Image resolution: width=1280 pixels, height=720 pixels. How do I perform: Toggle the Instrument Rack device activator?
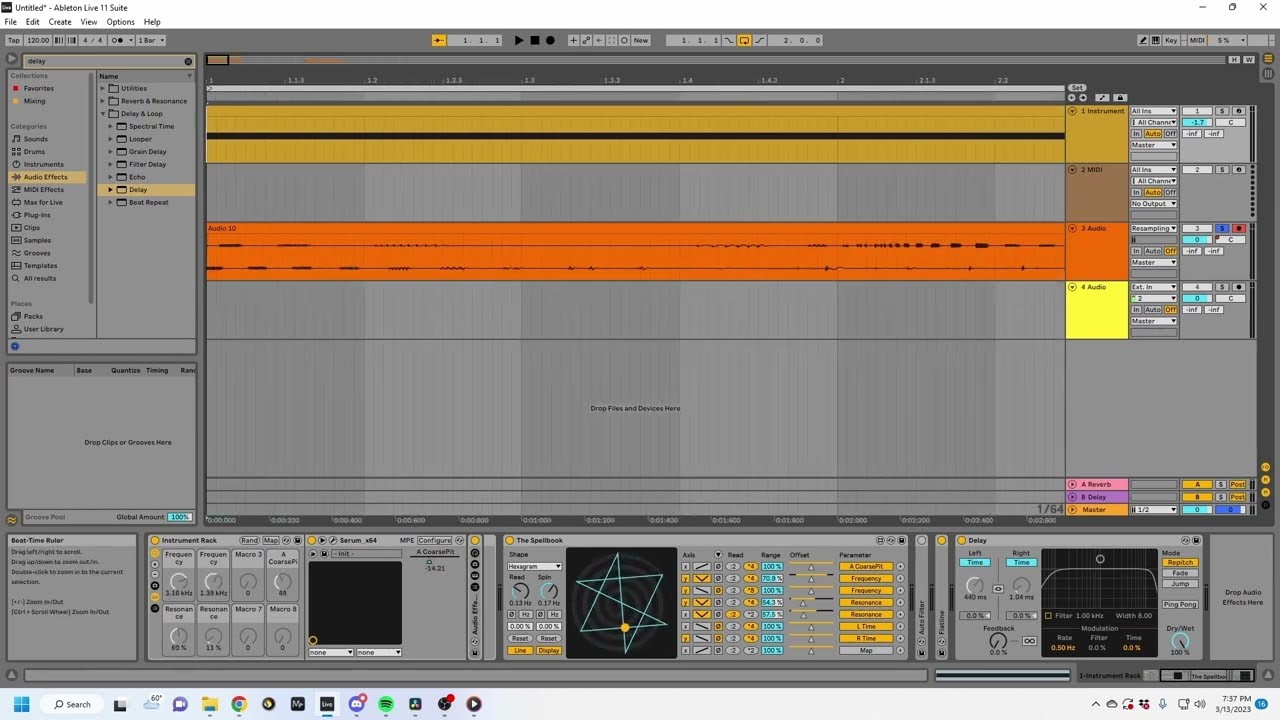(x=155, y=540)
